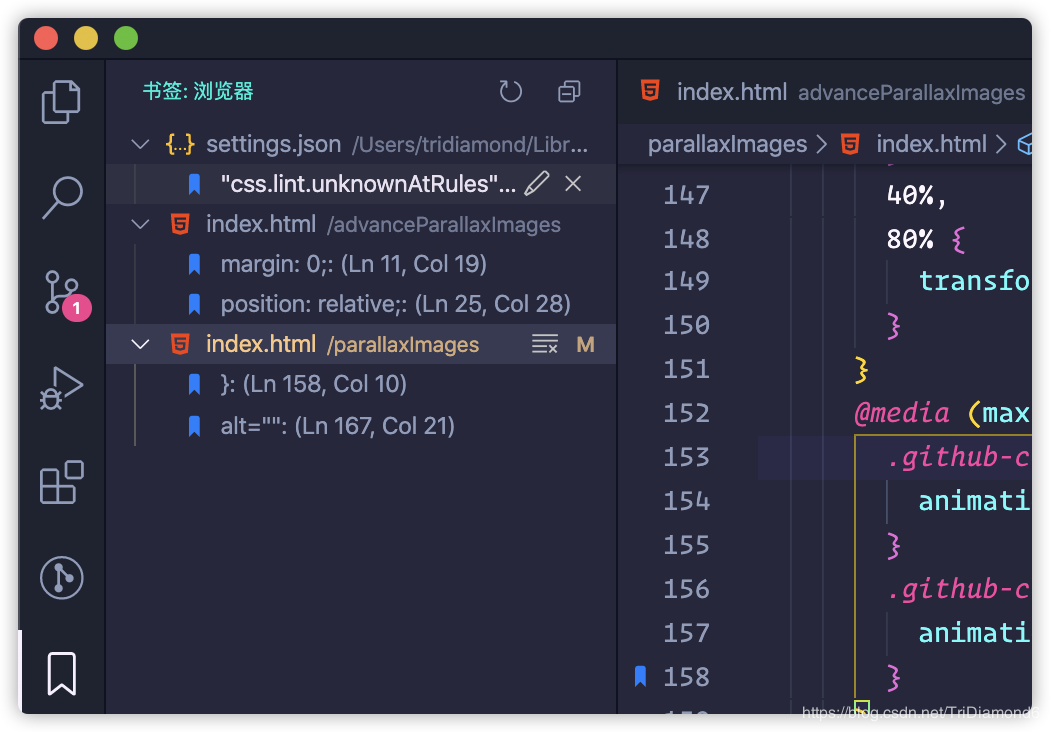This screenshot has width=1050, height=732.
Task: Refresh the bookmarks list
Action: click(x=510, y=91)
